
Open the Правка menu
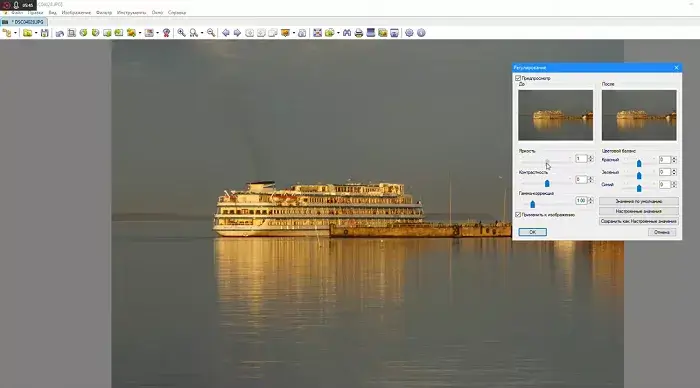point(35,13)
